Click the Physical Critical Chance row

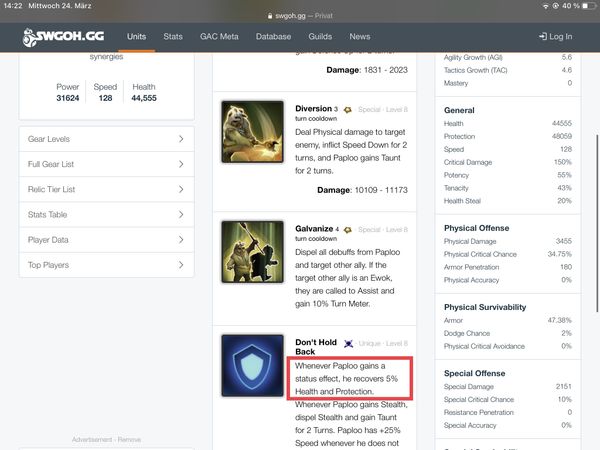click(x=508, y=254)
